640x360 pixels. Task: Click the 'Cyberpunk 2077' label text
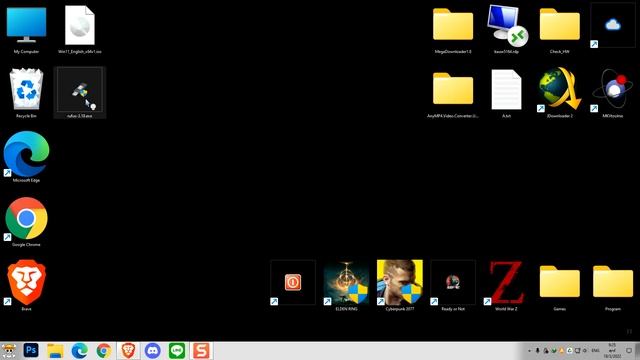[x=400, y=309]
